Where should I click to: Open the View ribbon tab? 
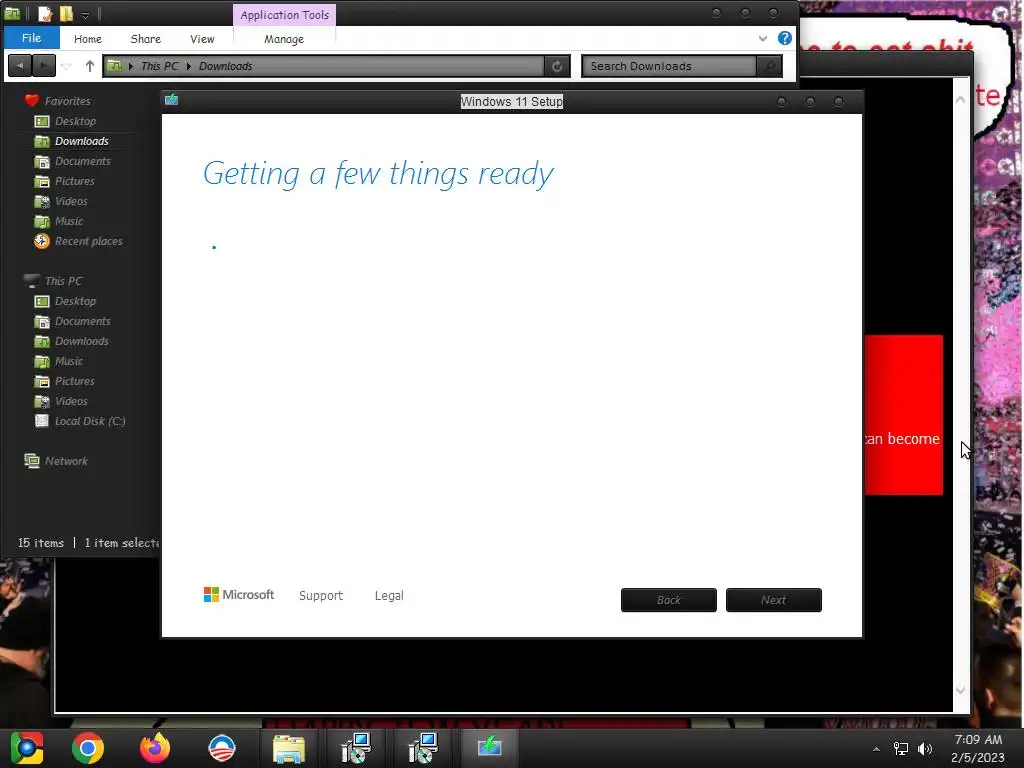202,39
